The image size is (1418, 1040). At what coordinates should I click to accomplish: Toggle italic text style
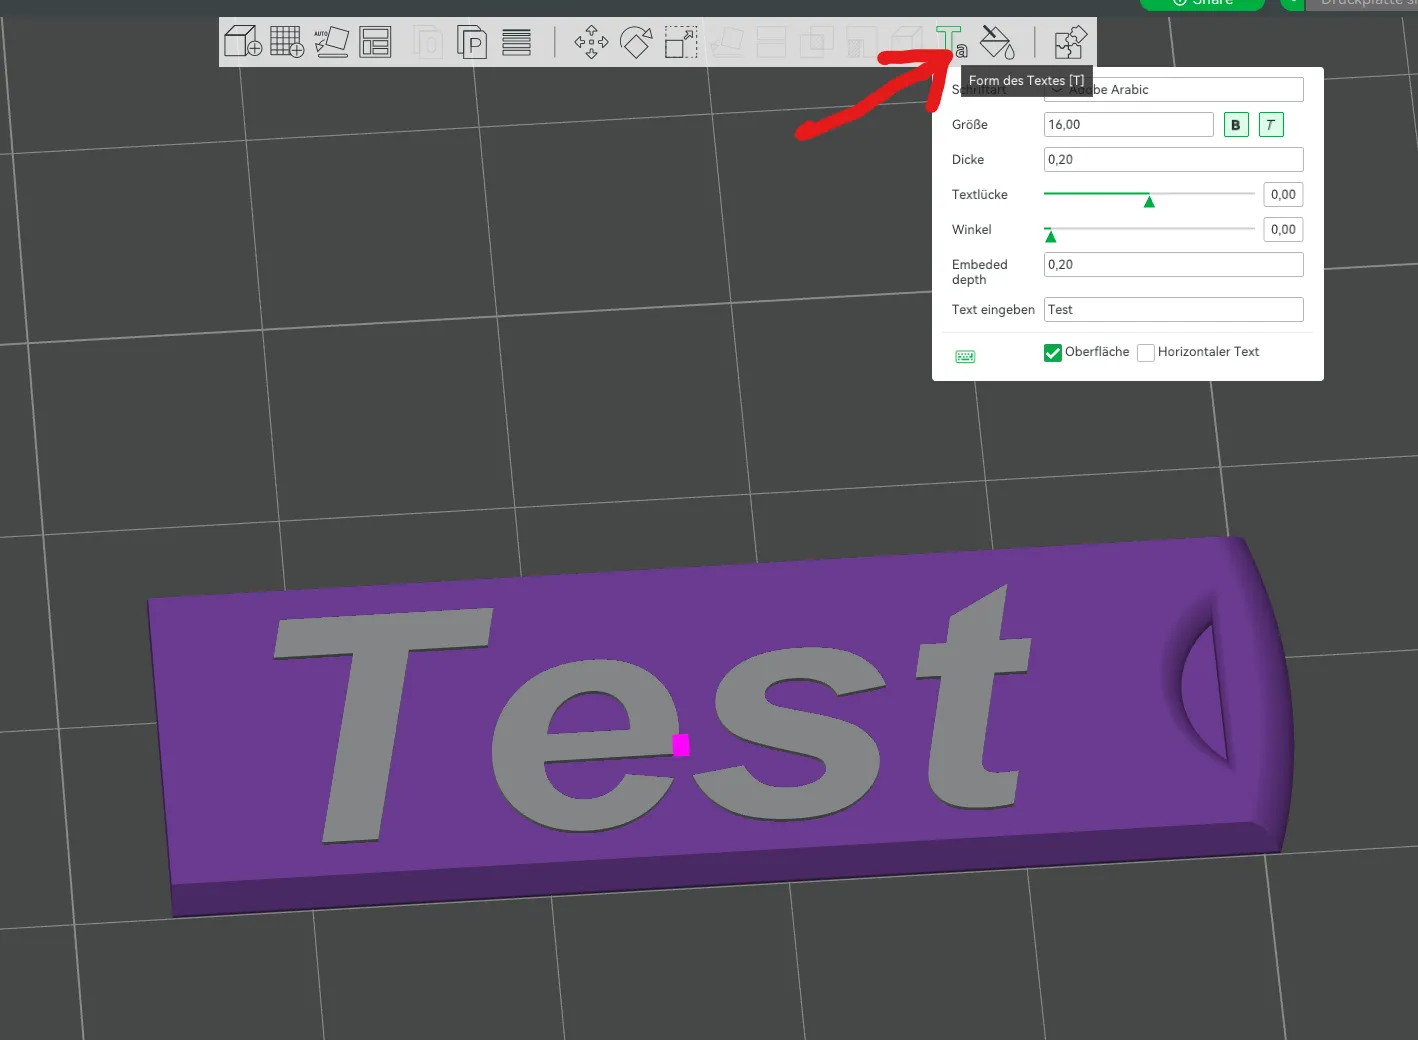click(x=1271, y=125)
